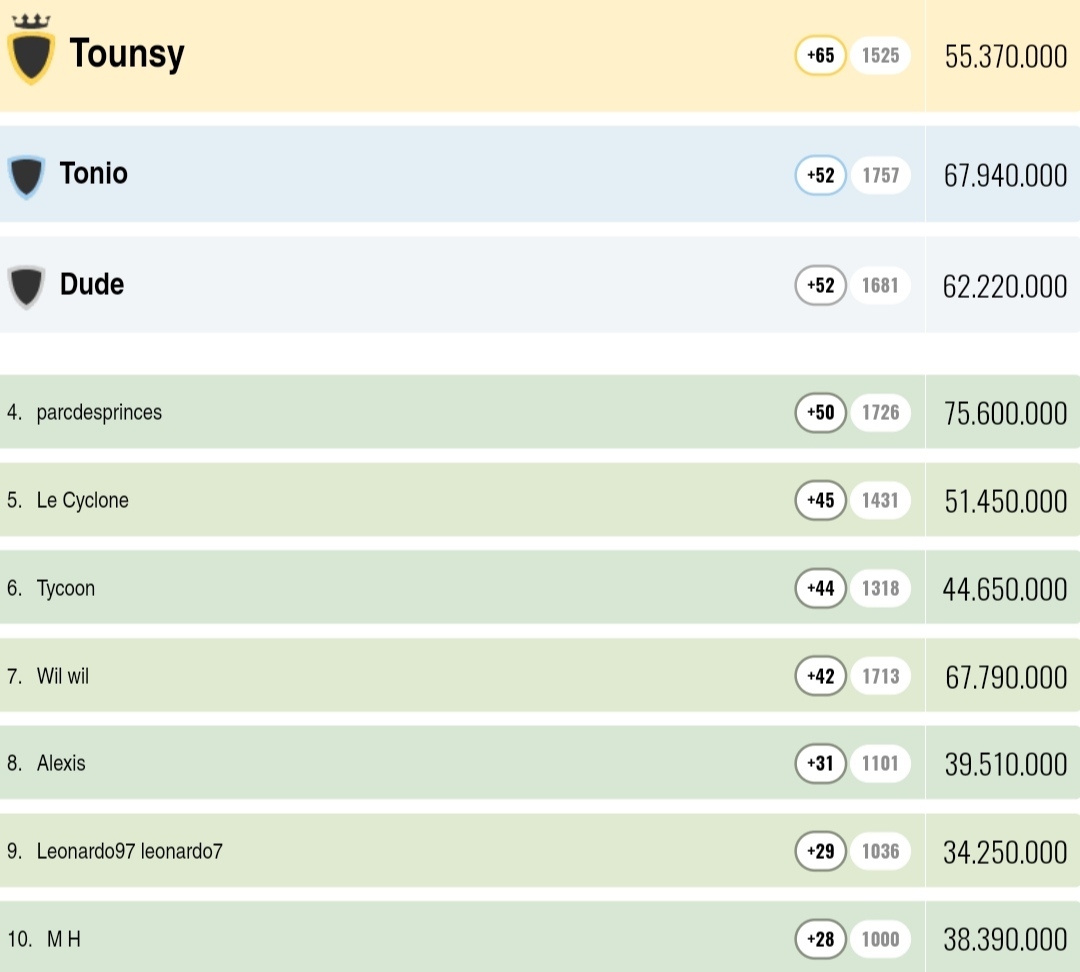1080x972 pixels.
Task: Click the +45 badge for Le Cyclone
Action: (x=820, y=500)
